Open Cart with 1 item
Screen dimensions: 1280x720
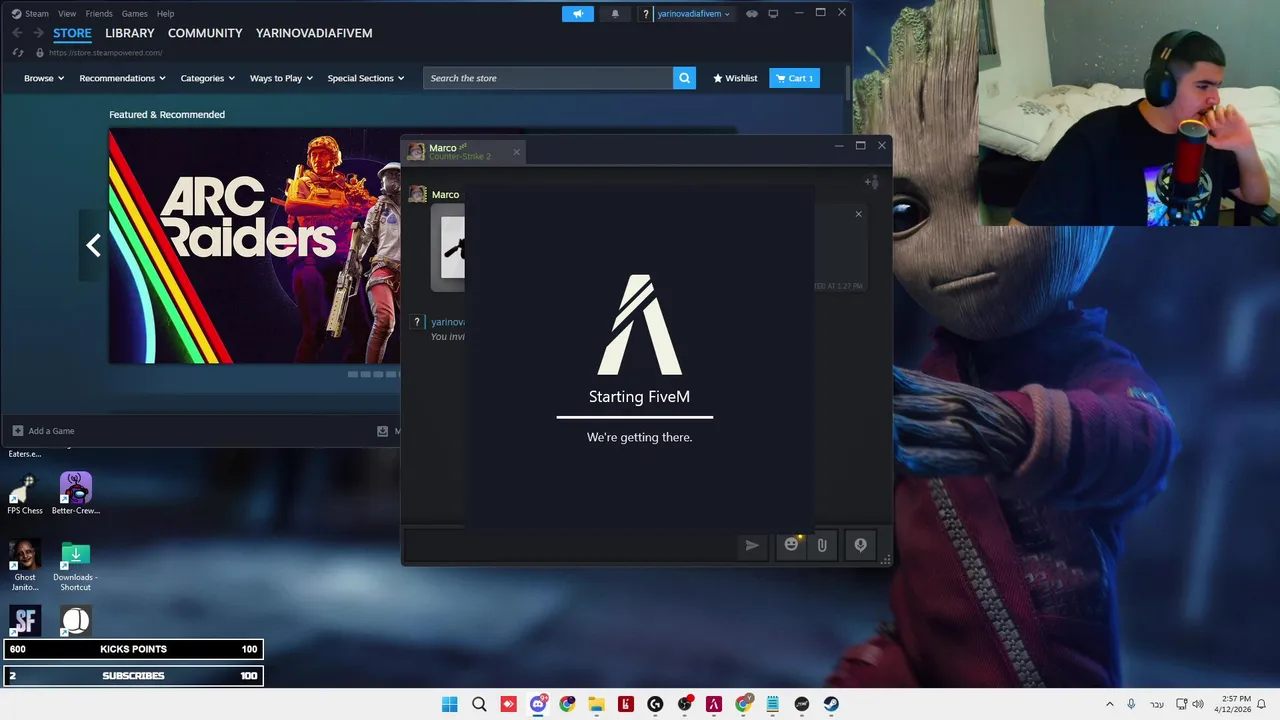click(795, 78)
